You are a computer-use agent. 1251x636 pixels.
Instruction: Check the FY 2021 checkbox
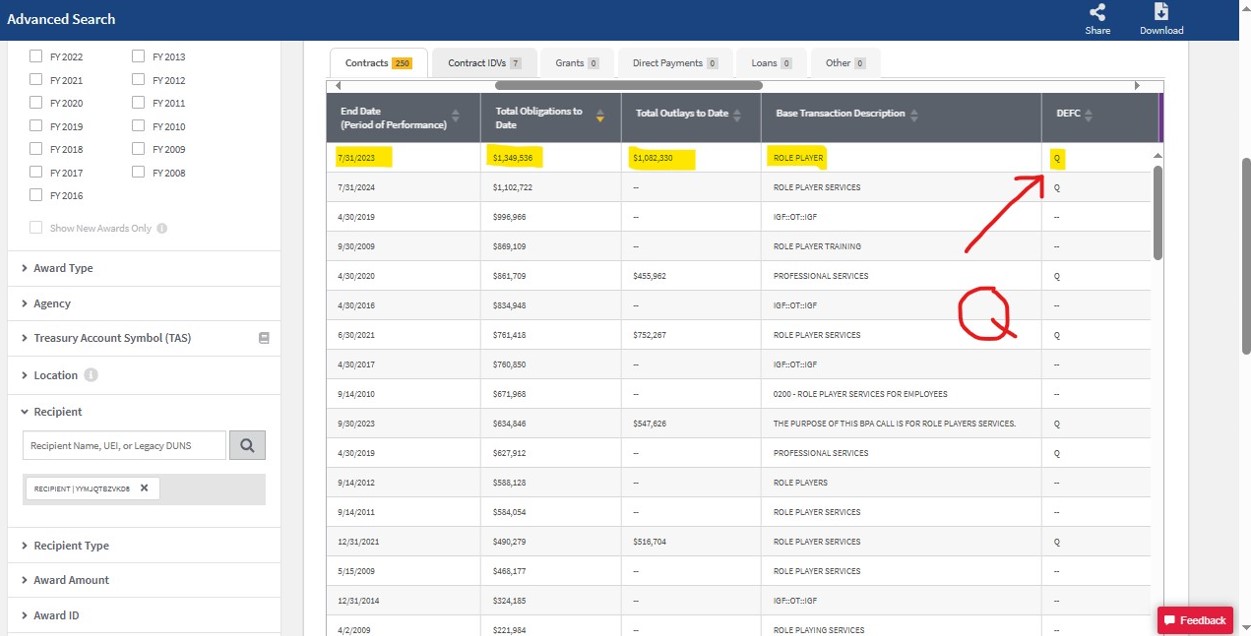point(36,80)
